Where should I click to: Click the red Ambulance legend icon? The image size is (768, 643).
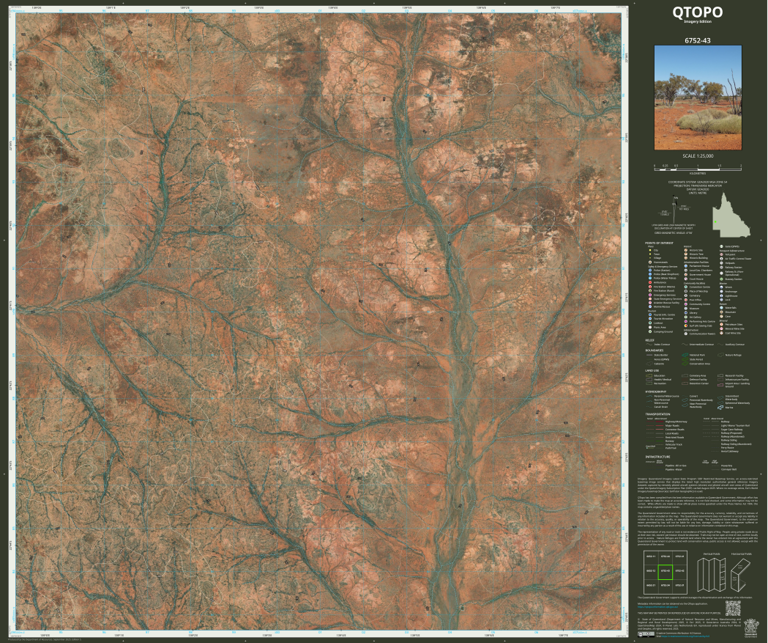[x=650, y=283]
